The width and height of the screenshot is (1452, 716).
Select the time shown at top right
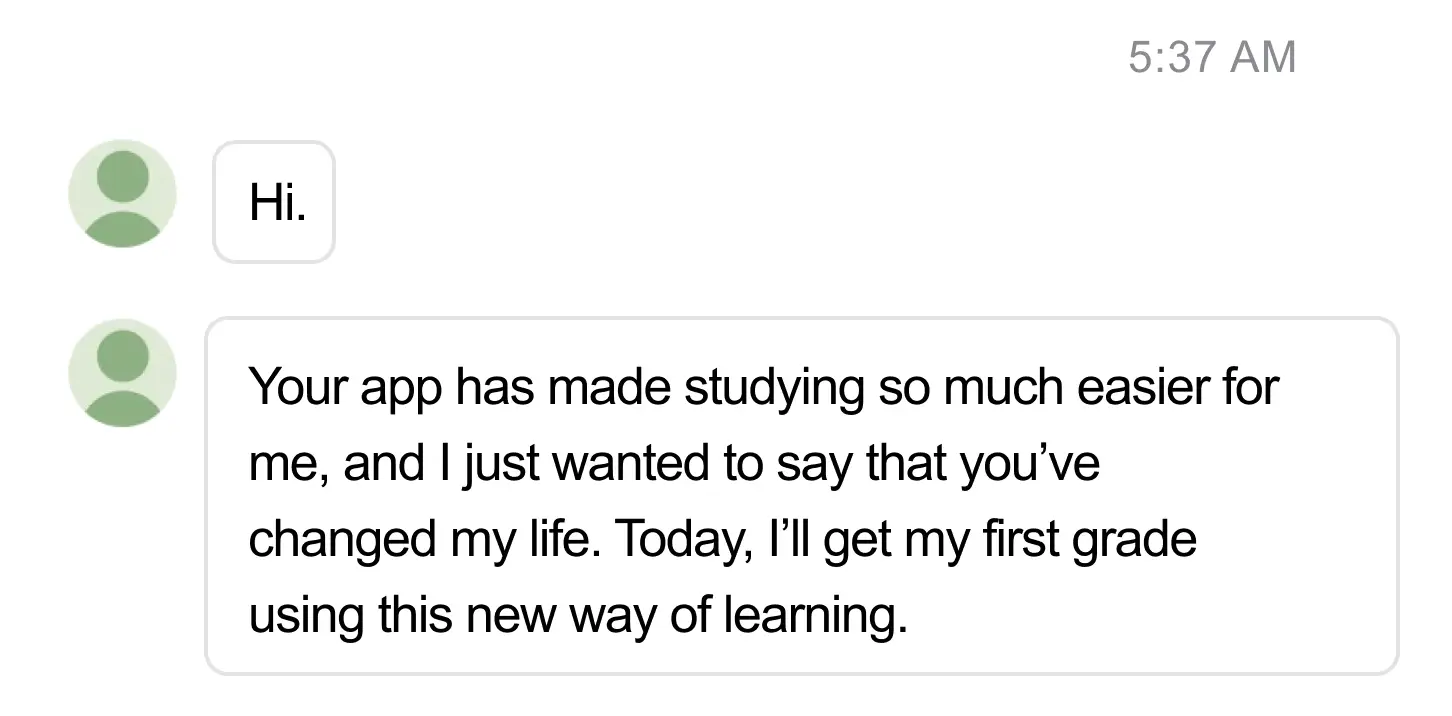pyautogui.click(x=1213, y=57)
